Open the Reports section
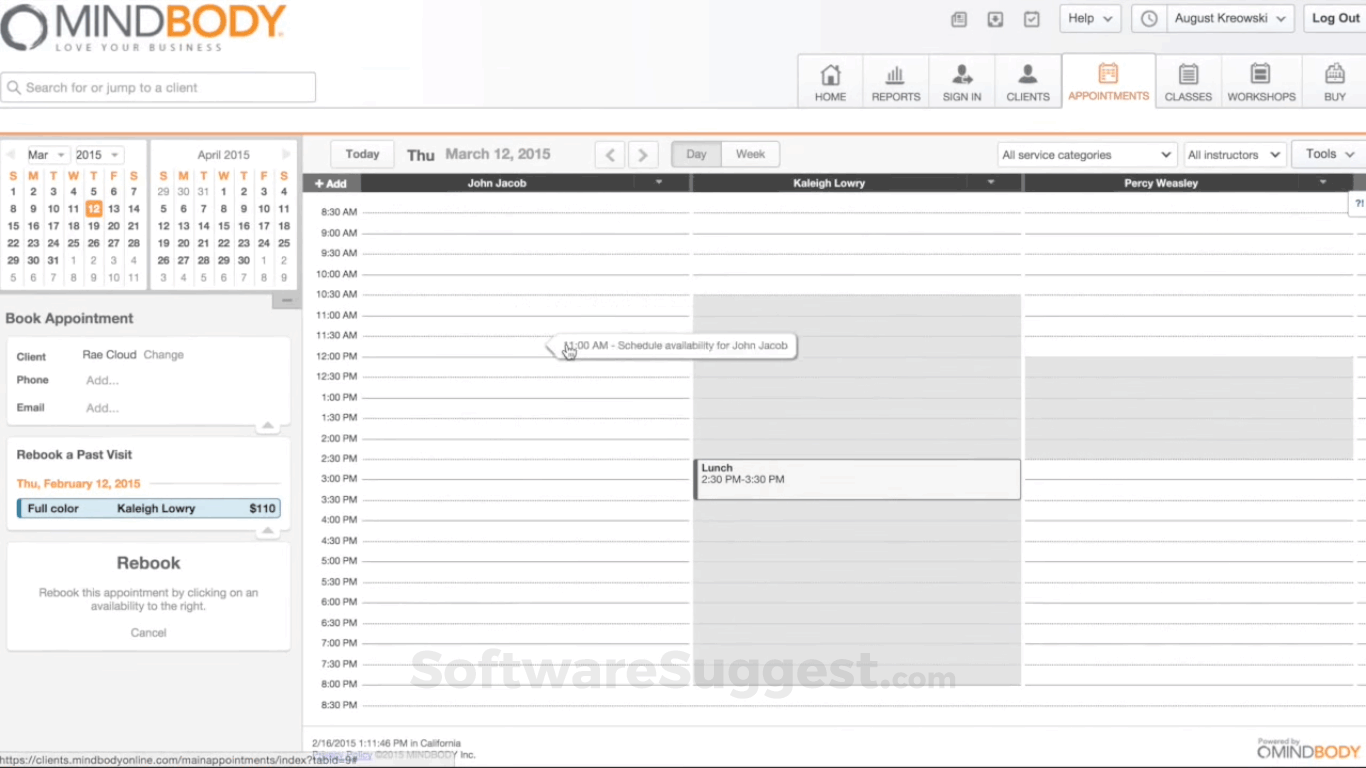The image size is (1366, 768). (x=895, y=80)
